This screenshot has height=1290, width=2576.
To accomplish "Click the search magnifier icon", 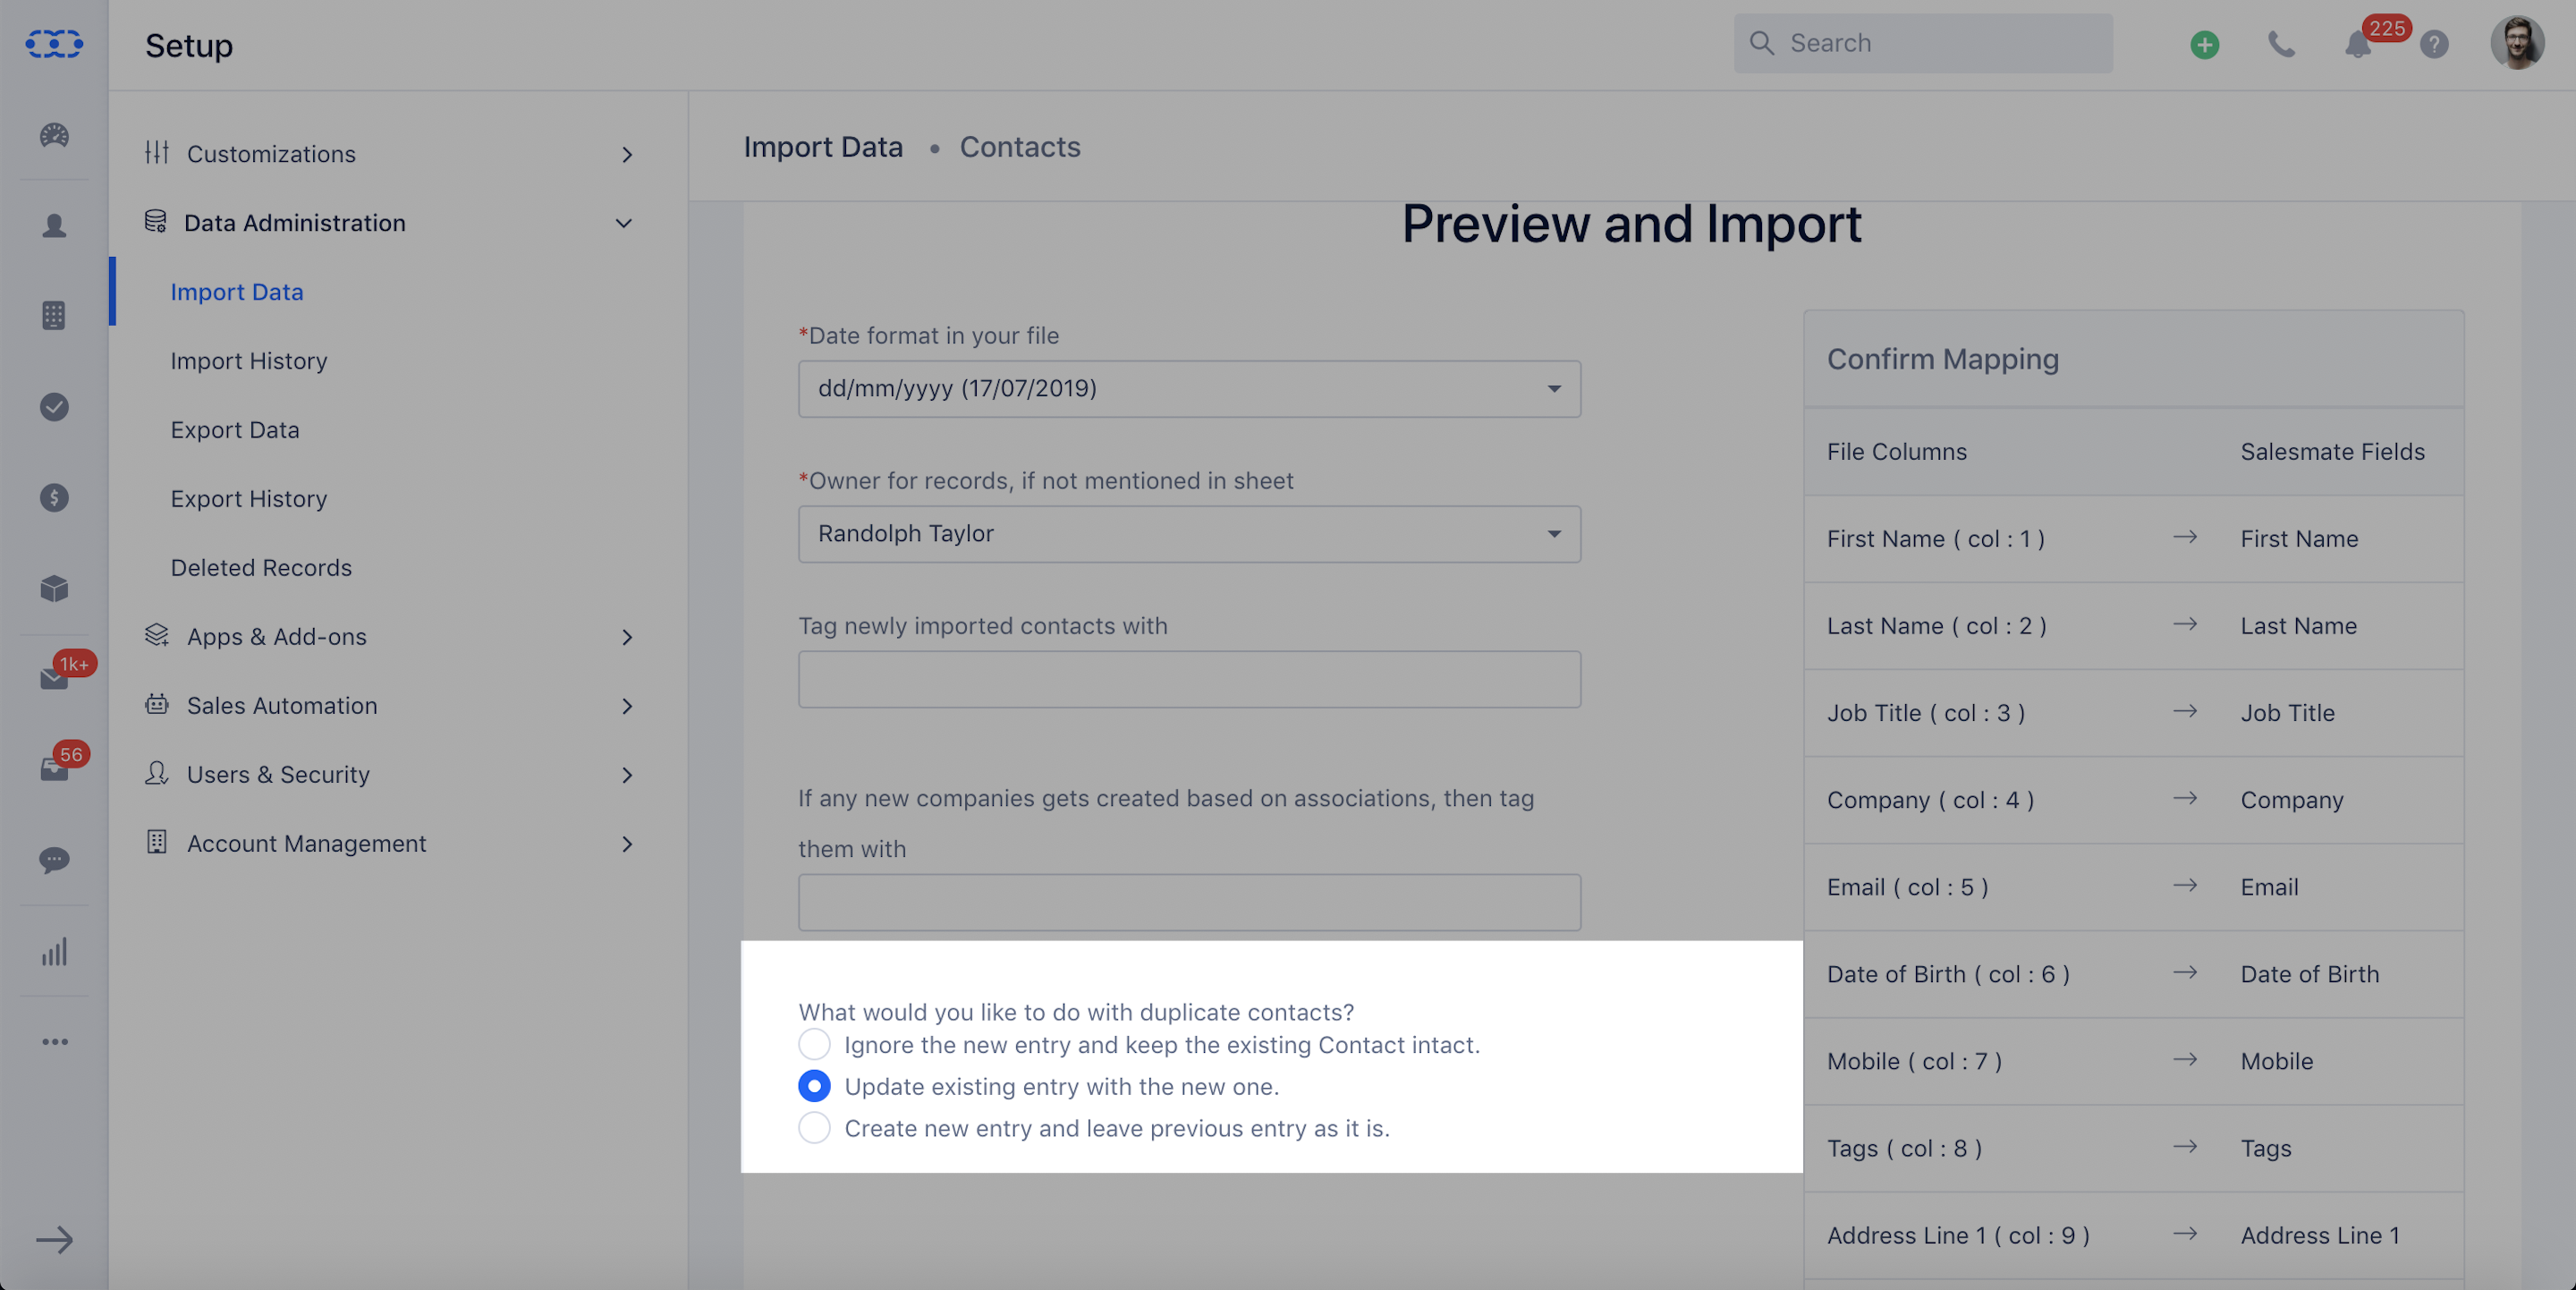I will (x=1761, y=43).
